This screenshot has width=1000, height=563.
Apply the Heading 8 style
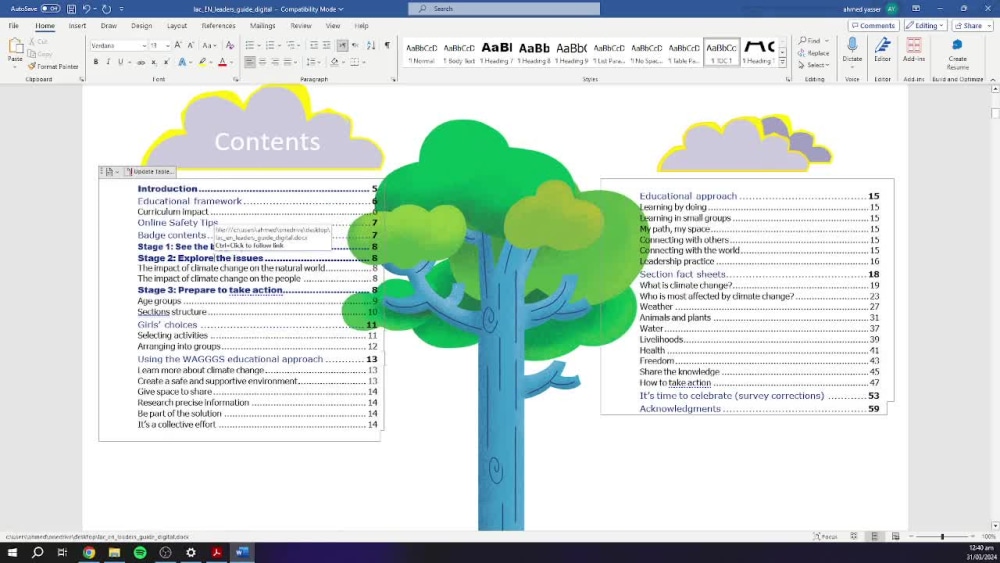534,53
